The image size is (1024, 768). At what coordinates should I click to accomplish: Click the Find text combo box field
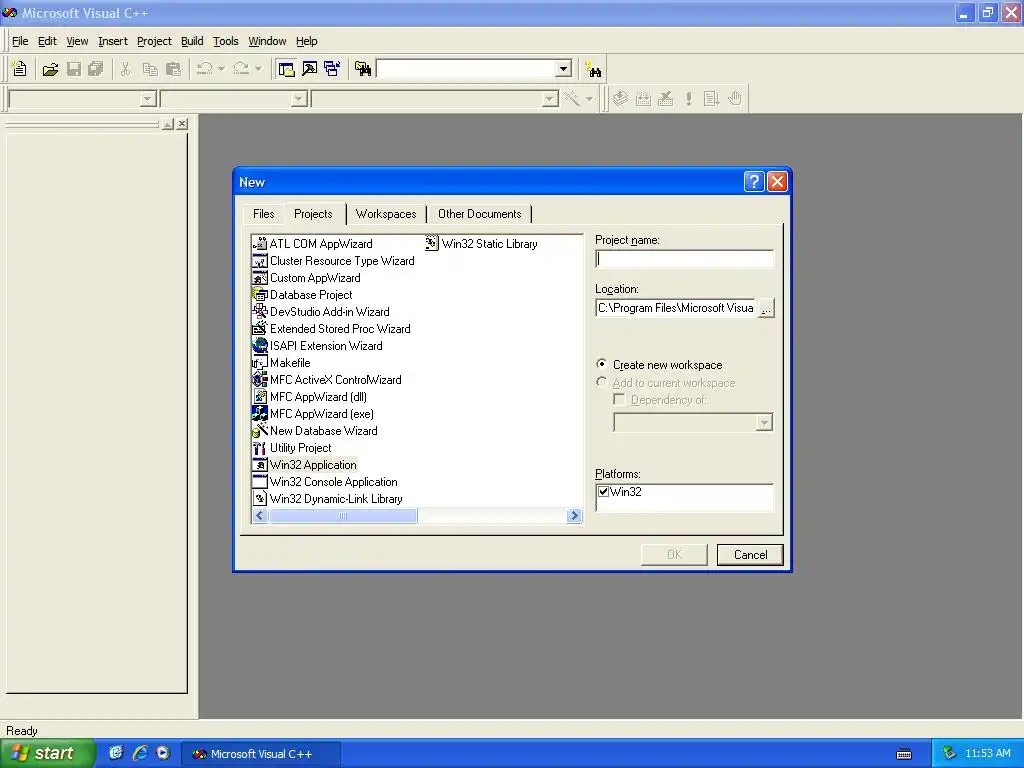466,69
